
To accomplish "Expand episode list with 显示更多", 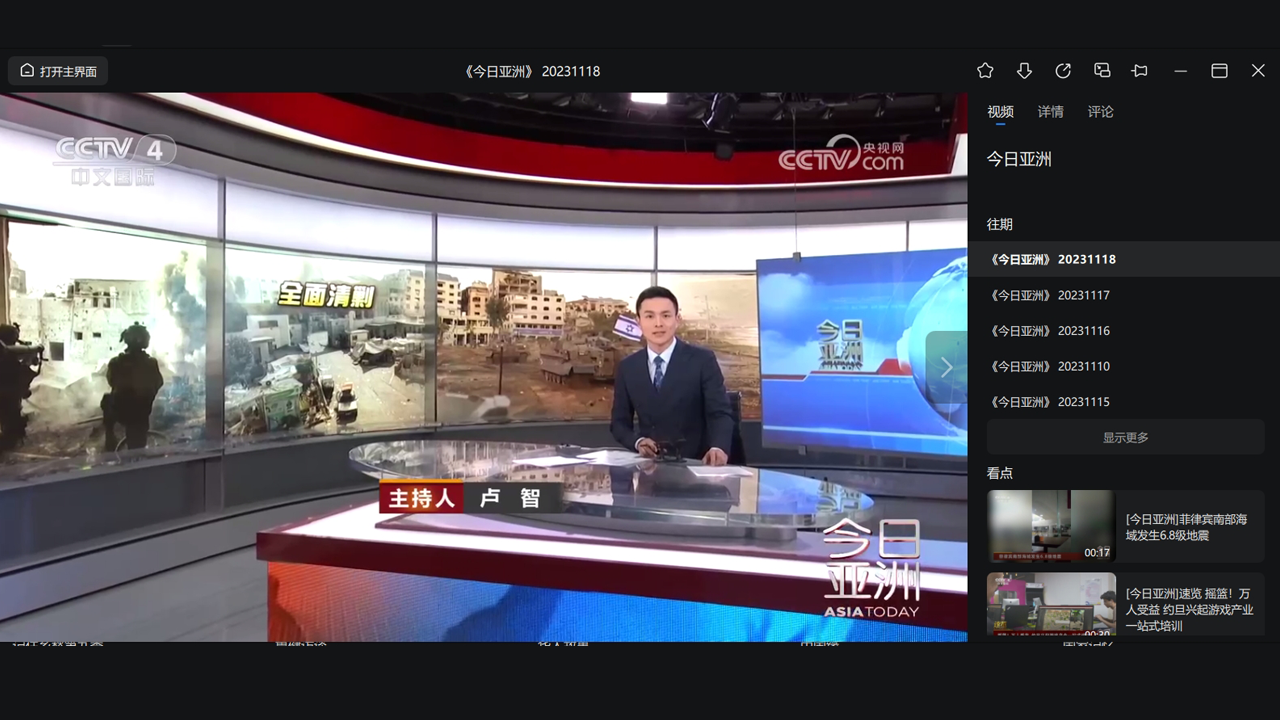I will tap(1125, 438).
